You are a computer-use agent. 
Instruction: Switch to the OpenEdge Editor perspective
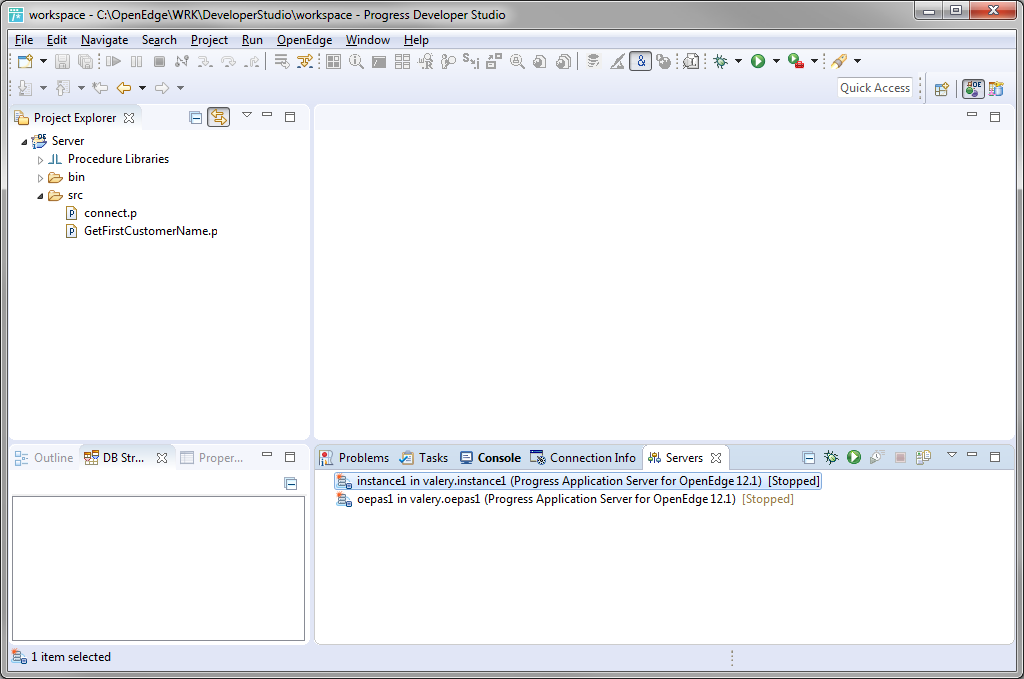pos(973,89)
